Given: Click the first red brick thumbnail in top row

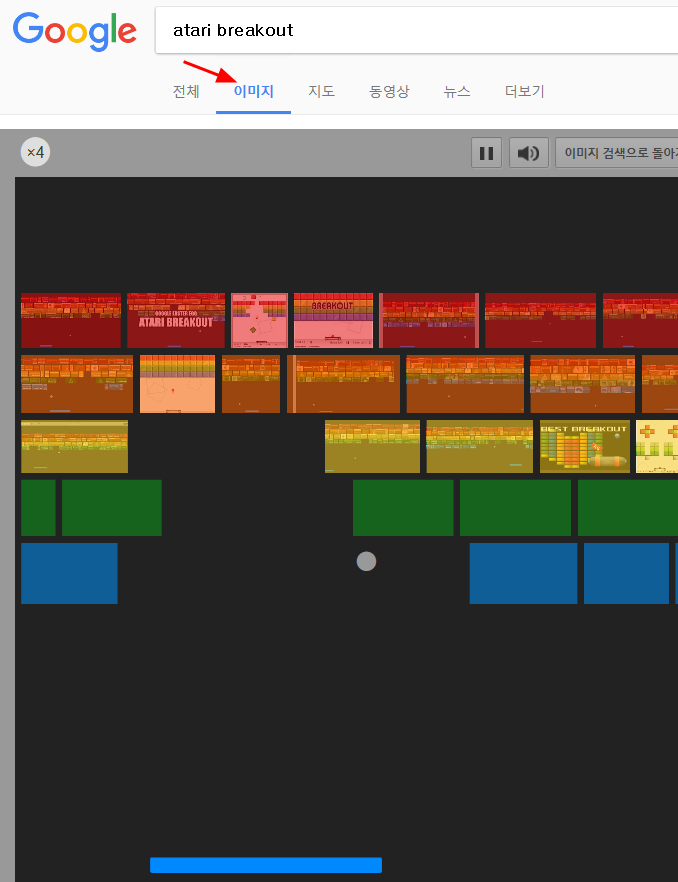Looking at the screenshot, I should tap(71, 320).
